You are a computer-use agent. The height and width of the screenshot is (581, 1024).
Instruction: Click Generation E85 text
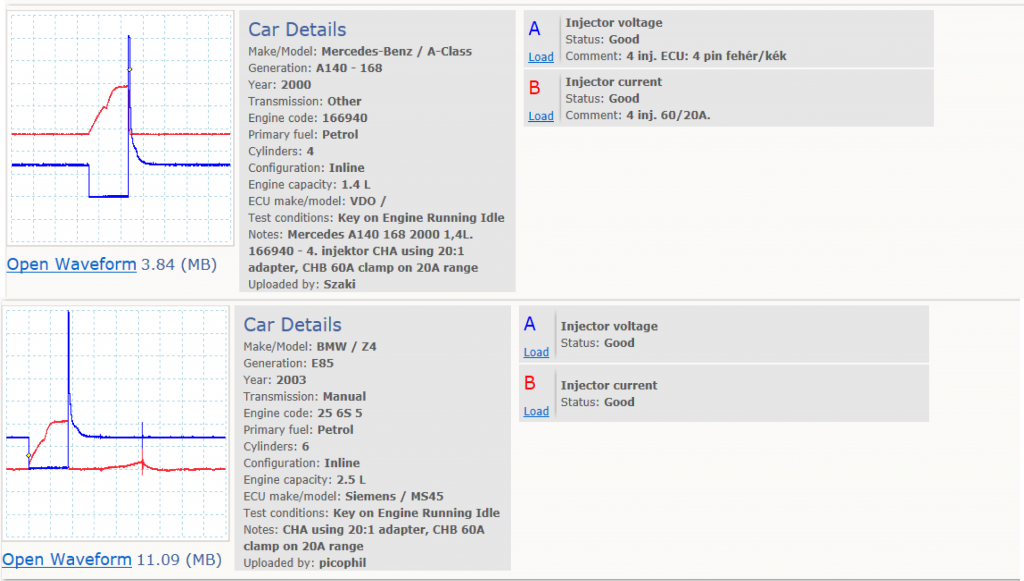(x=289, y=363)
